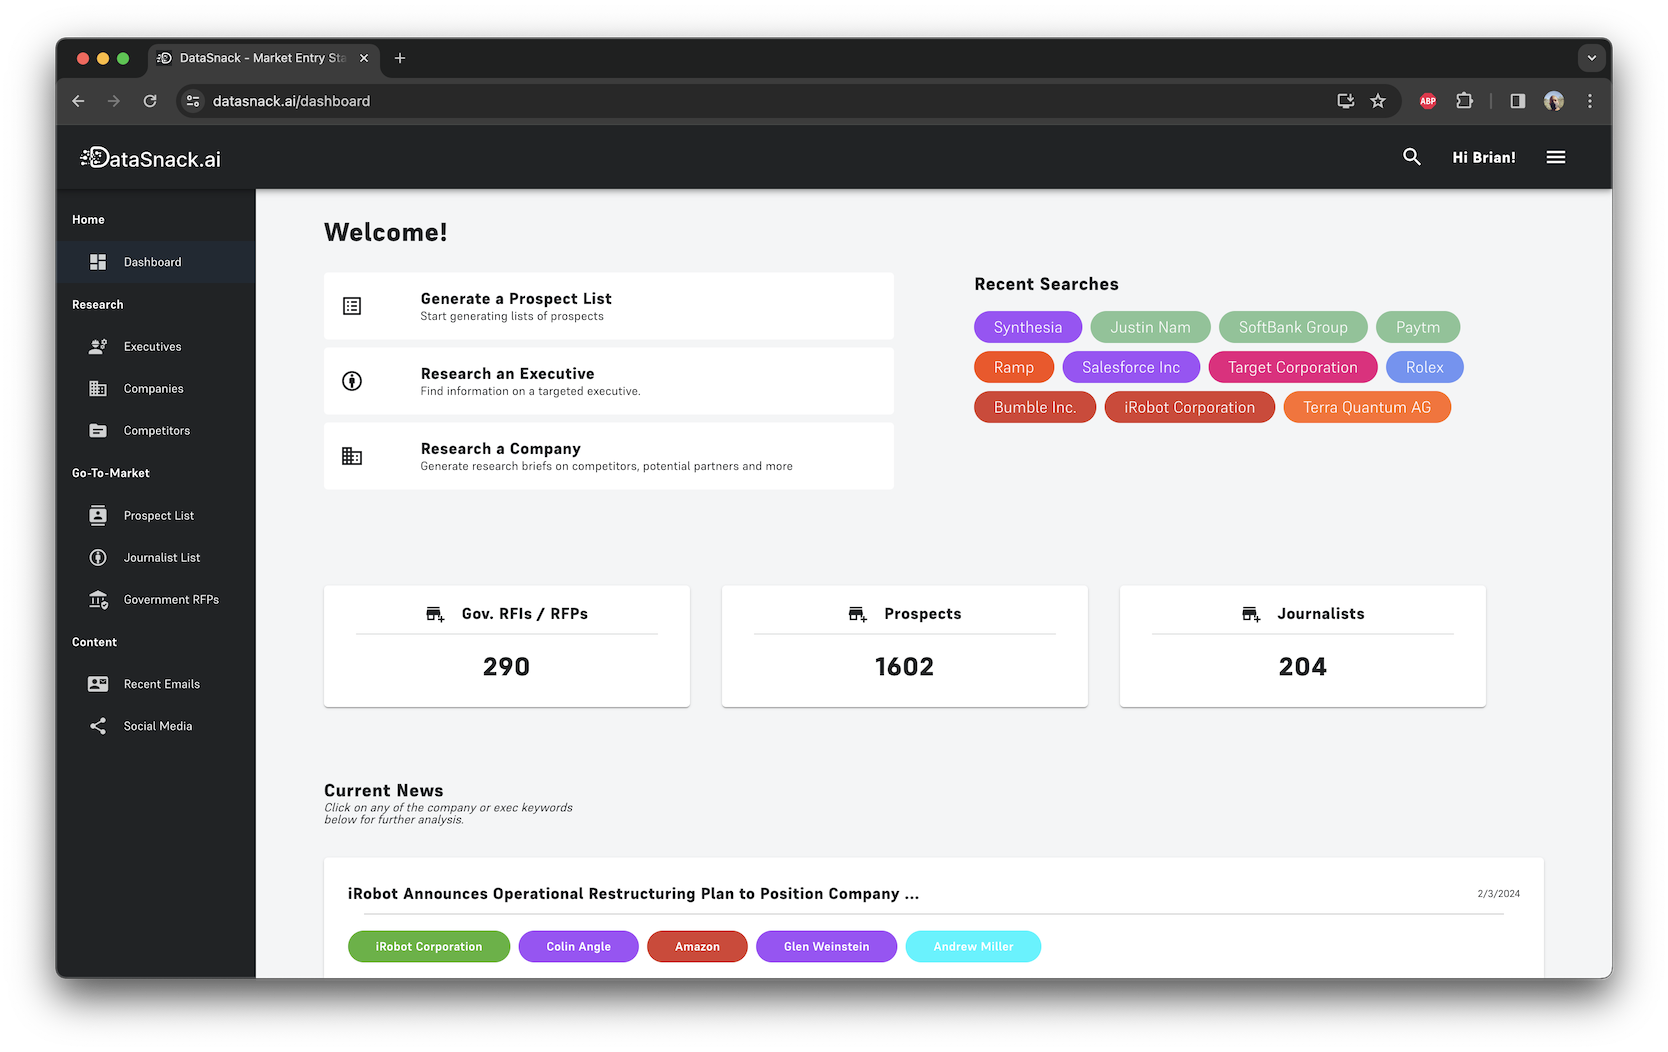Click the Prospect List contact icon
The height and width of the screenshot is (1052, 1668).
point(98,516)
